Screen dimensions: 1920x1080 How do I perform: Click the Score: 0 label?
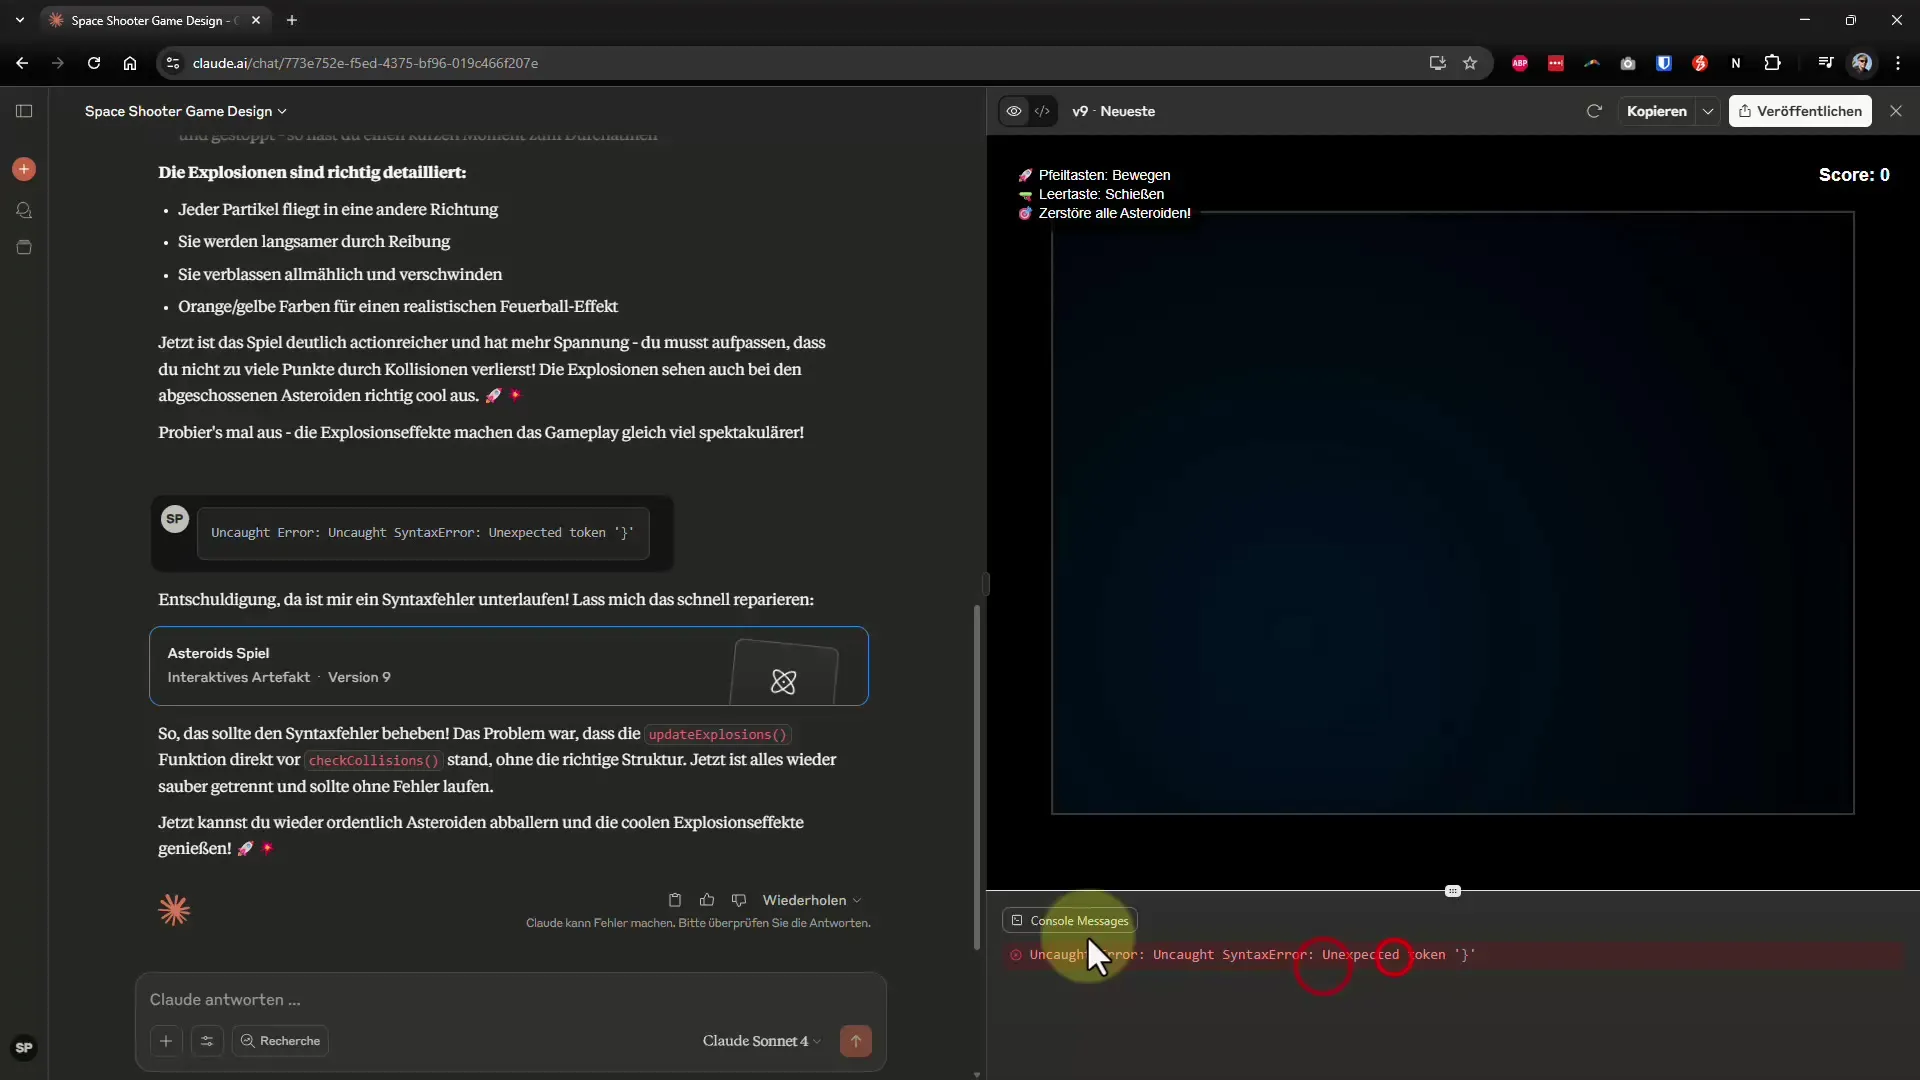tap(1853, 175)
